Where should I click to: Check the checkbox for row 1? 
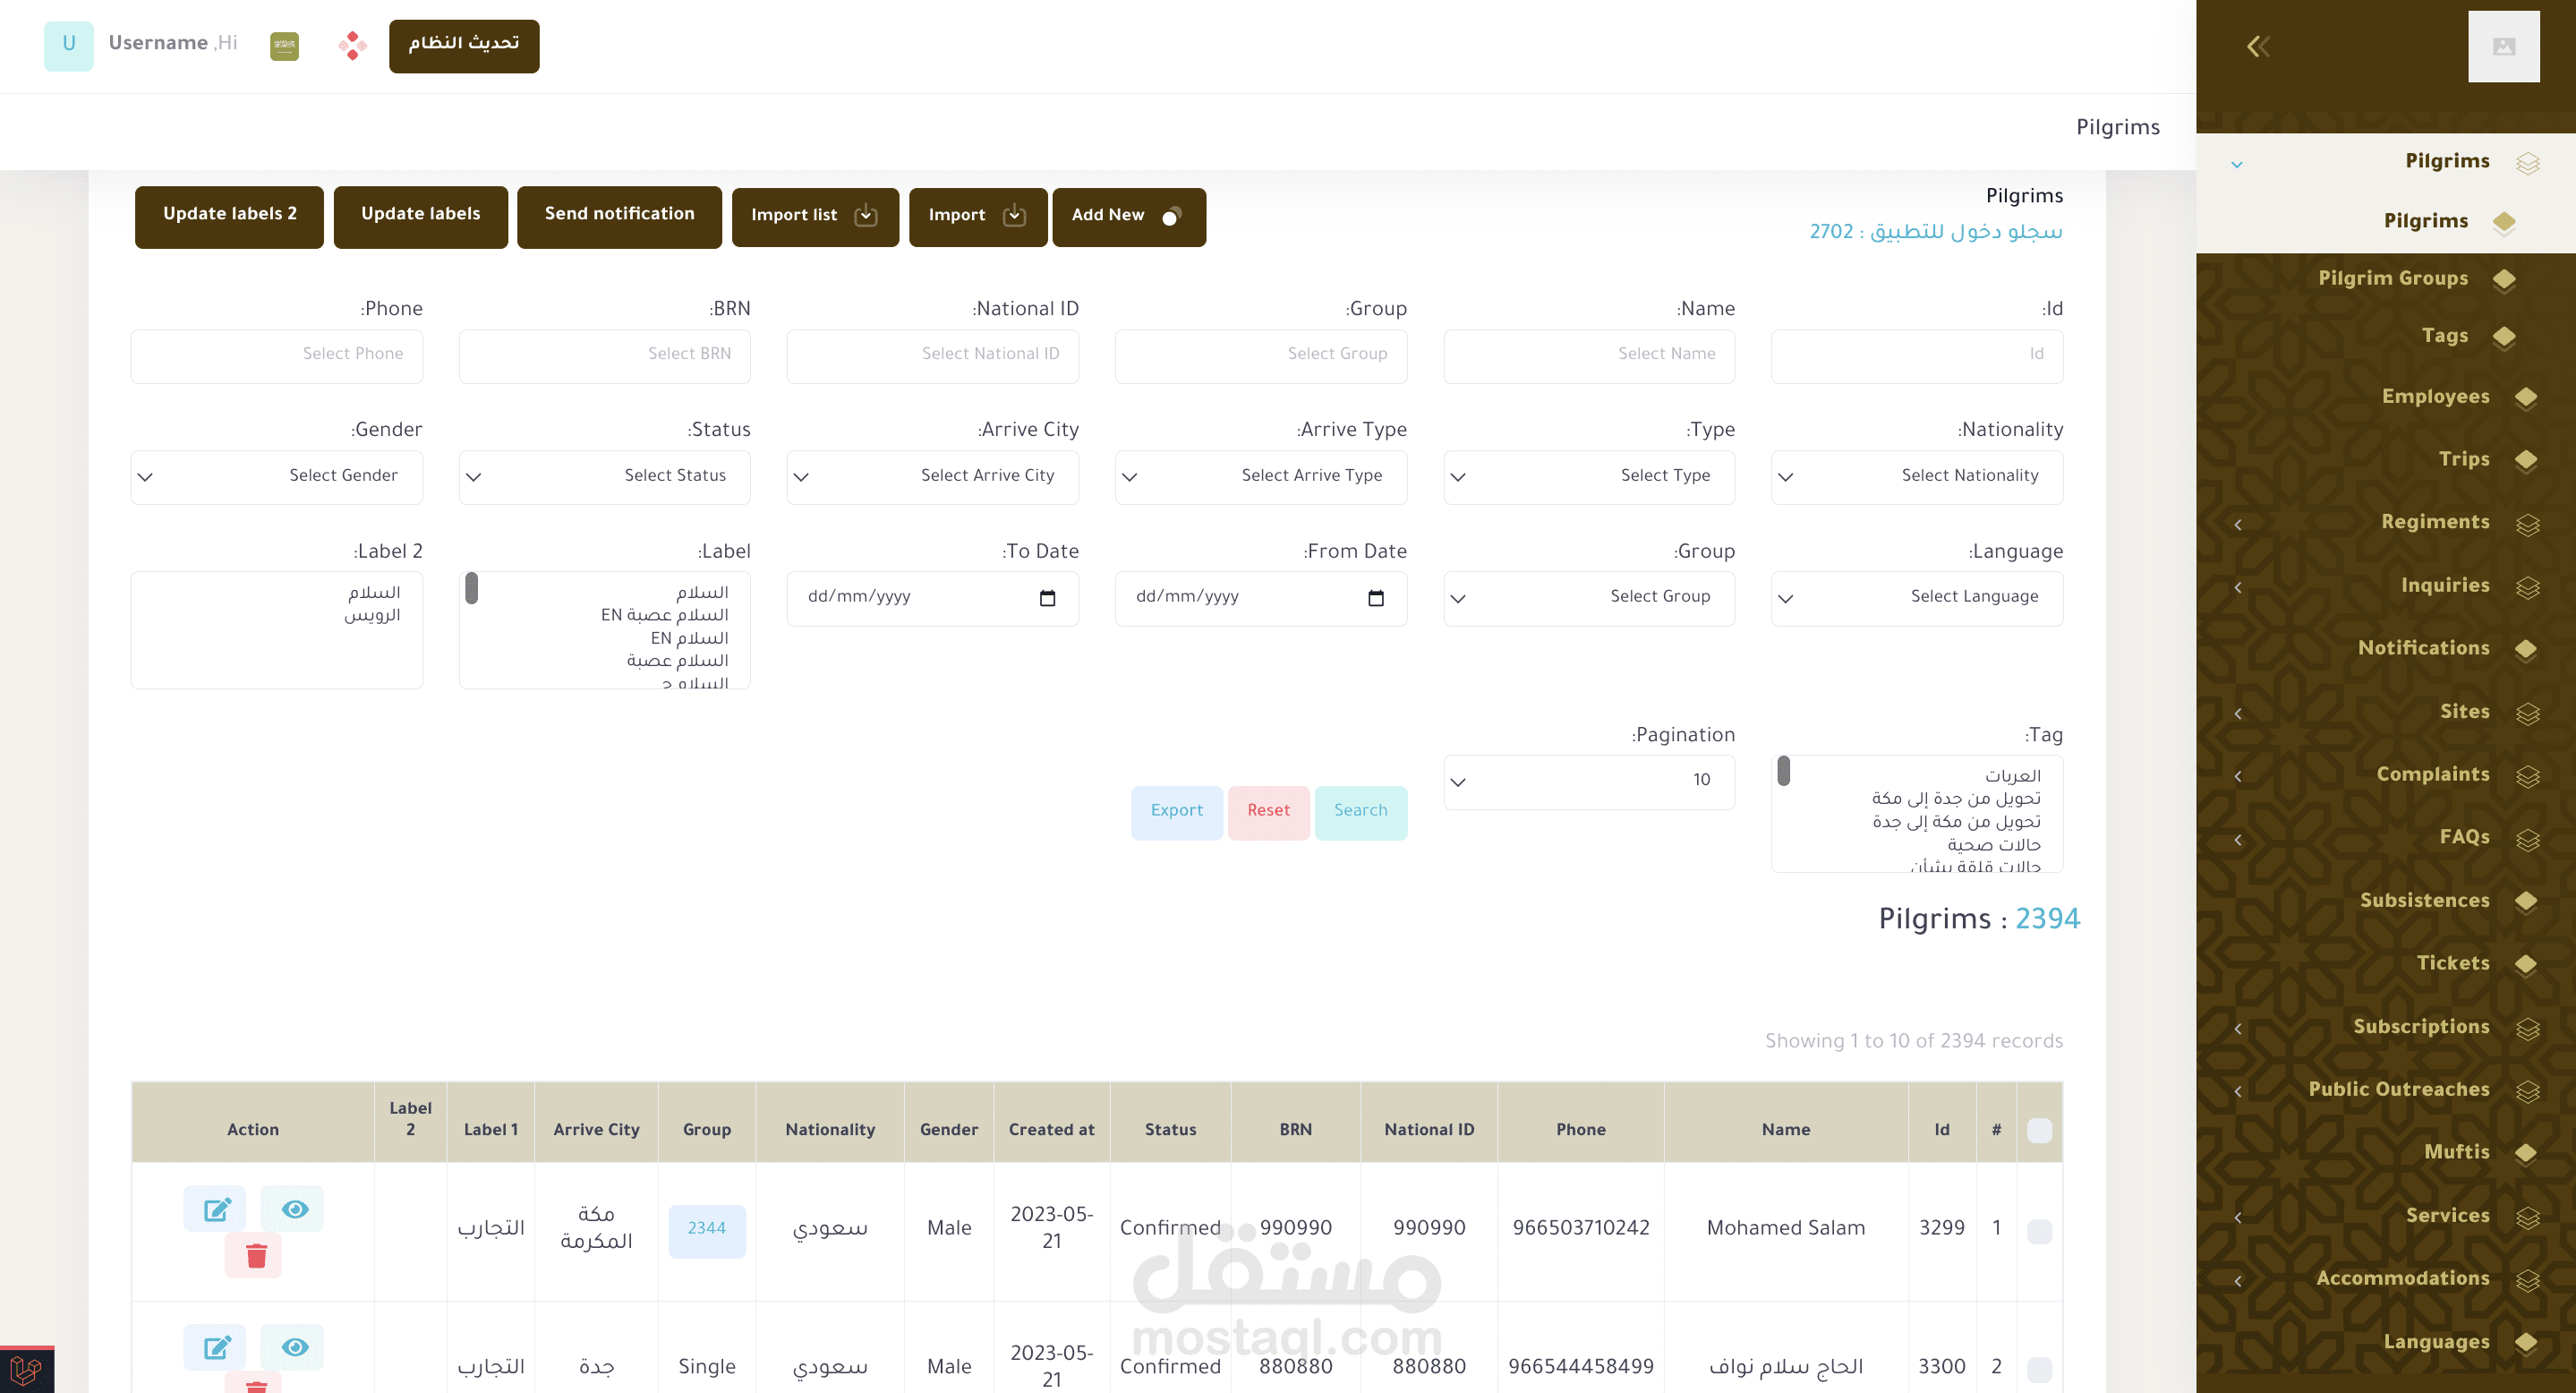(2038, 1230)
